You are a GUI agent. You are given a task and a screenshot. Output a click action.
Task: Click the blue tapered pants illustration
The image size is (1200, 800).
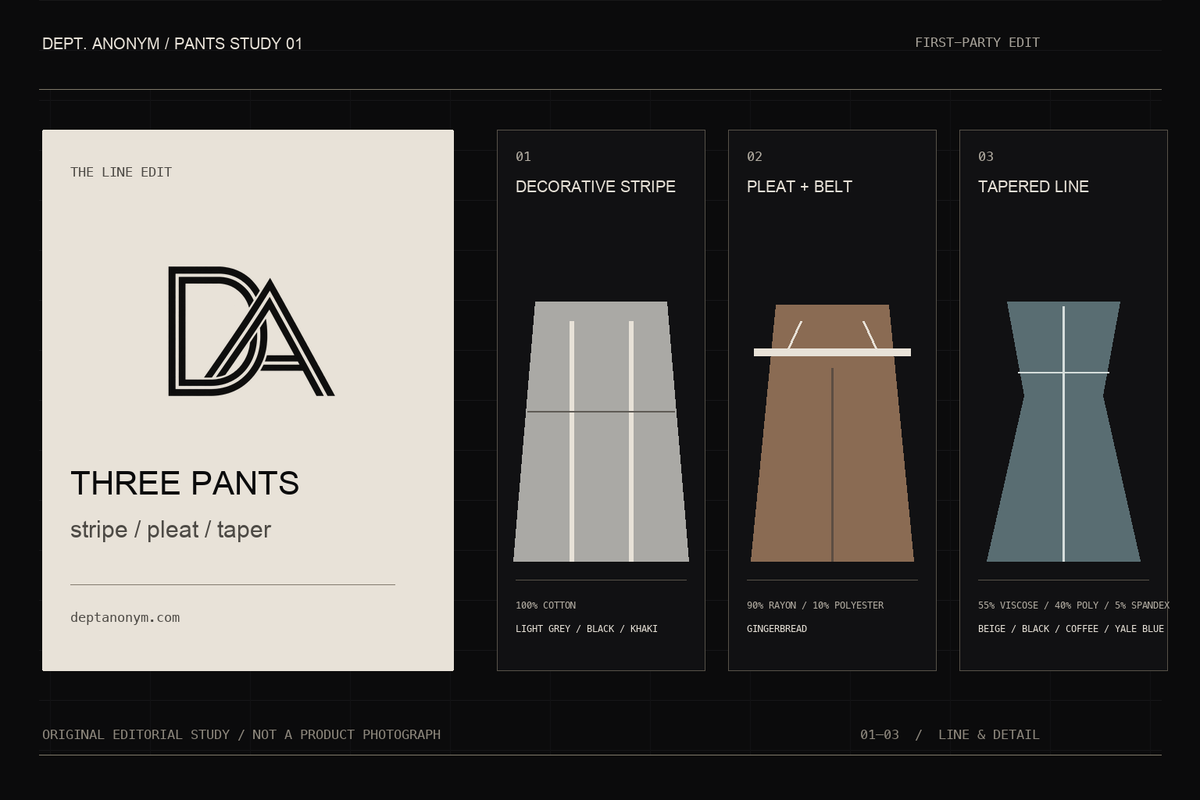(1063, 431)
